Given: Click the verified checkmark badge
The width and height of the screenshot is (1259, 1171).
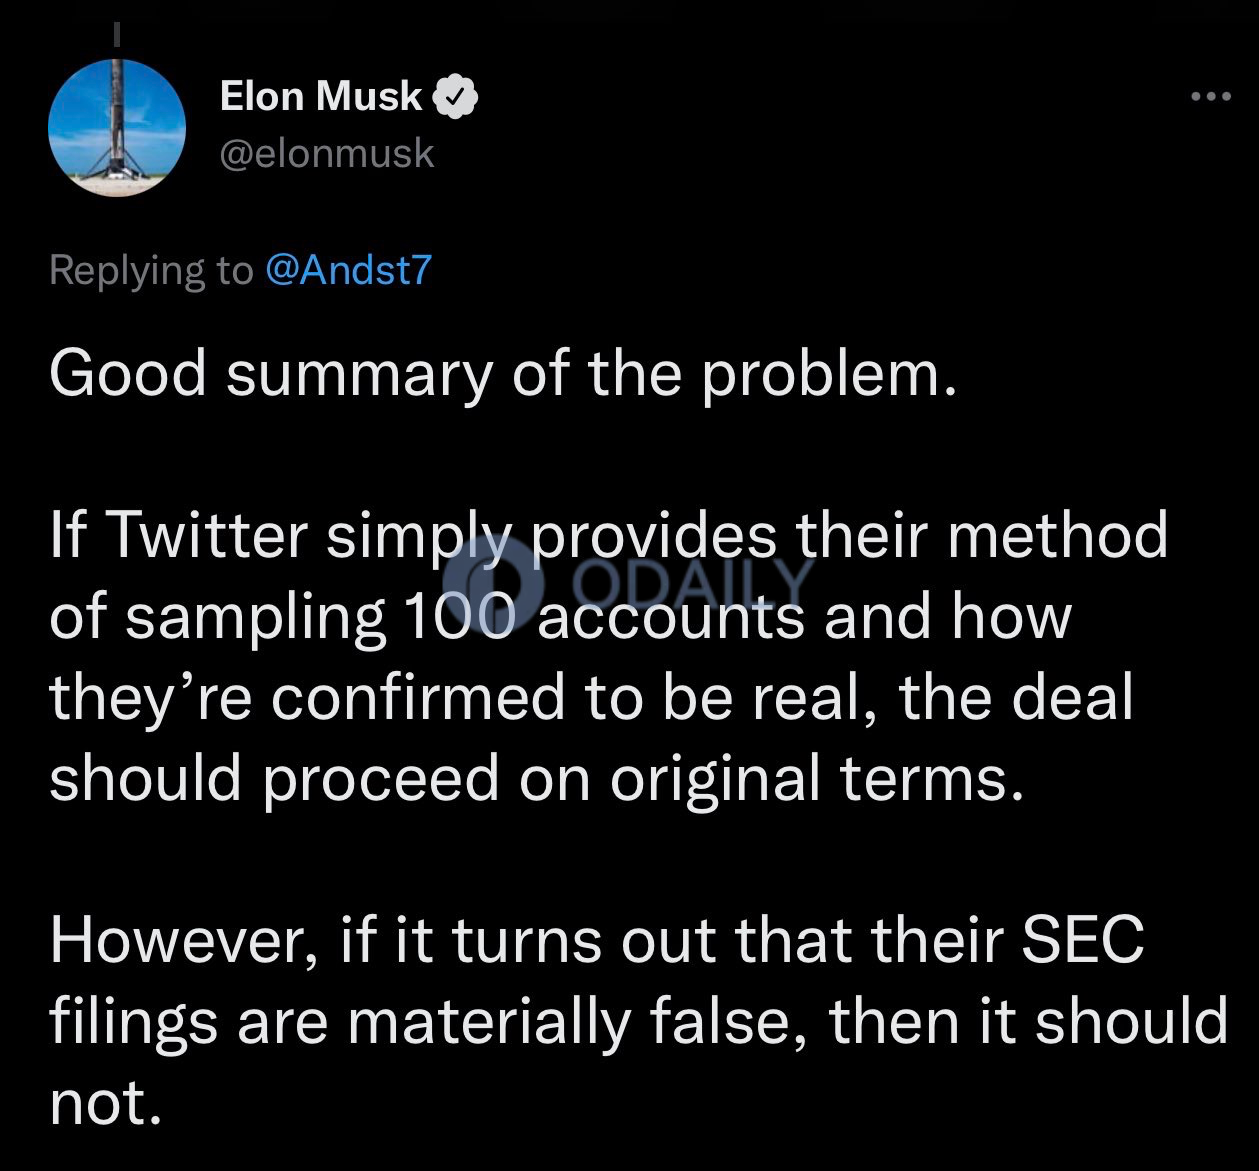Looking at the screenshot, I should [x=455, y=96].
